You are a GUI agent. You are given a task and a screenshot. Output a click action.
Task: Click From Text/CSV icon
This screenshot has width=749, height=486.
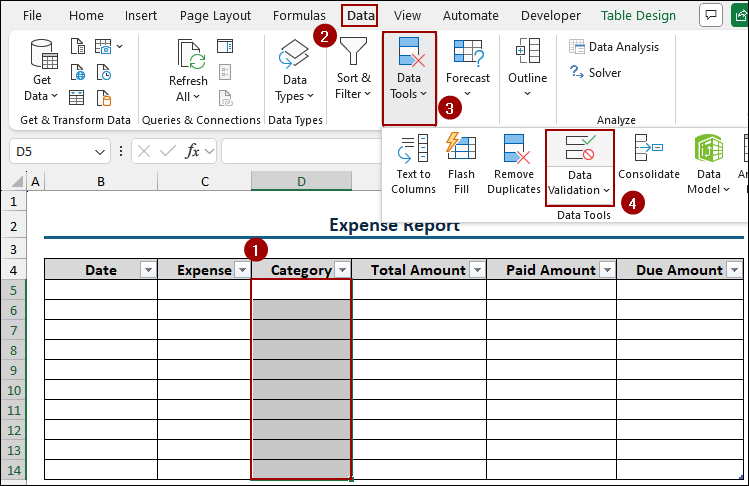click(x=77, y=46)
